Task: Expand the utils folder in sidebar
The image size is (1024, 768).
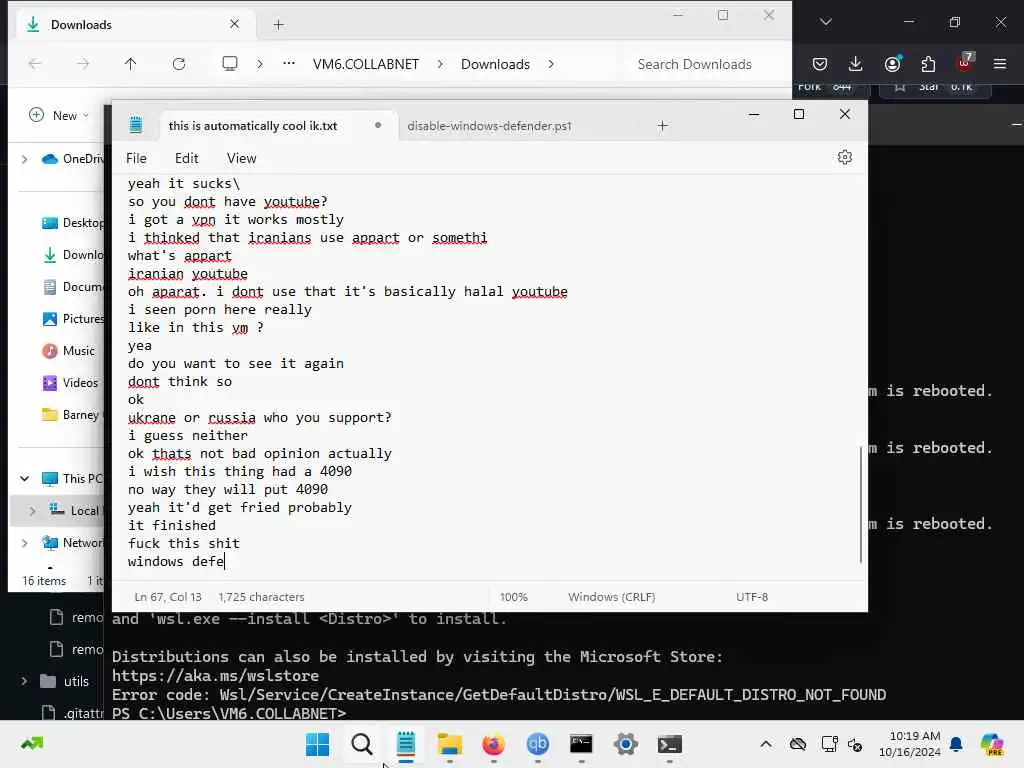Action: [x=25, y=681]
